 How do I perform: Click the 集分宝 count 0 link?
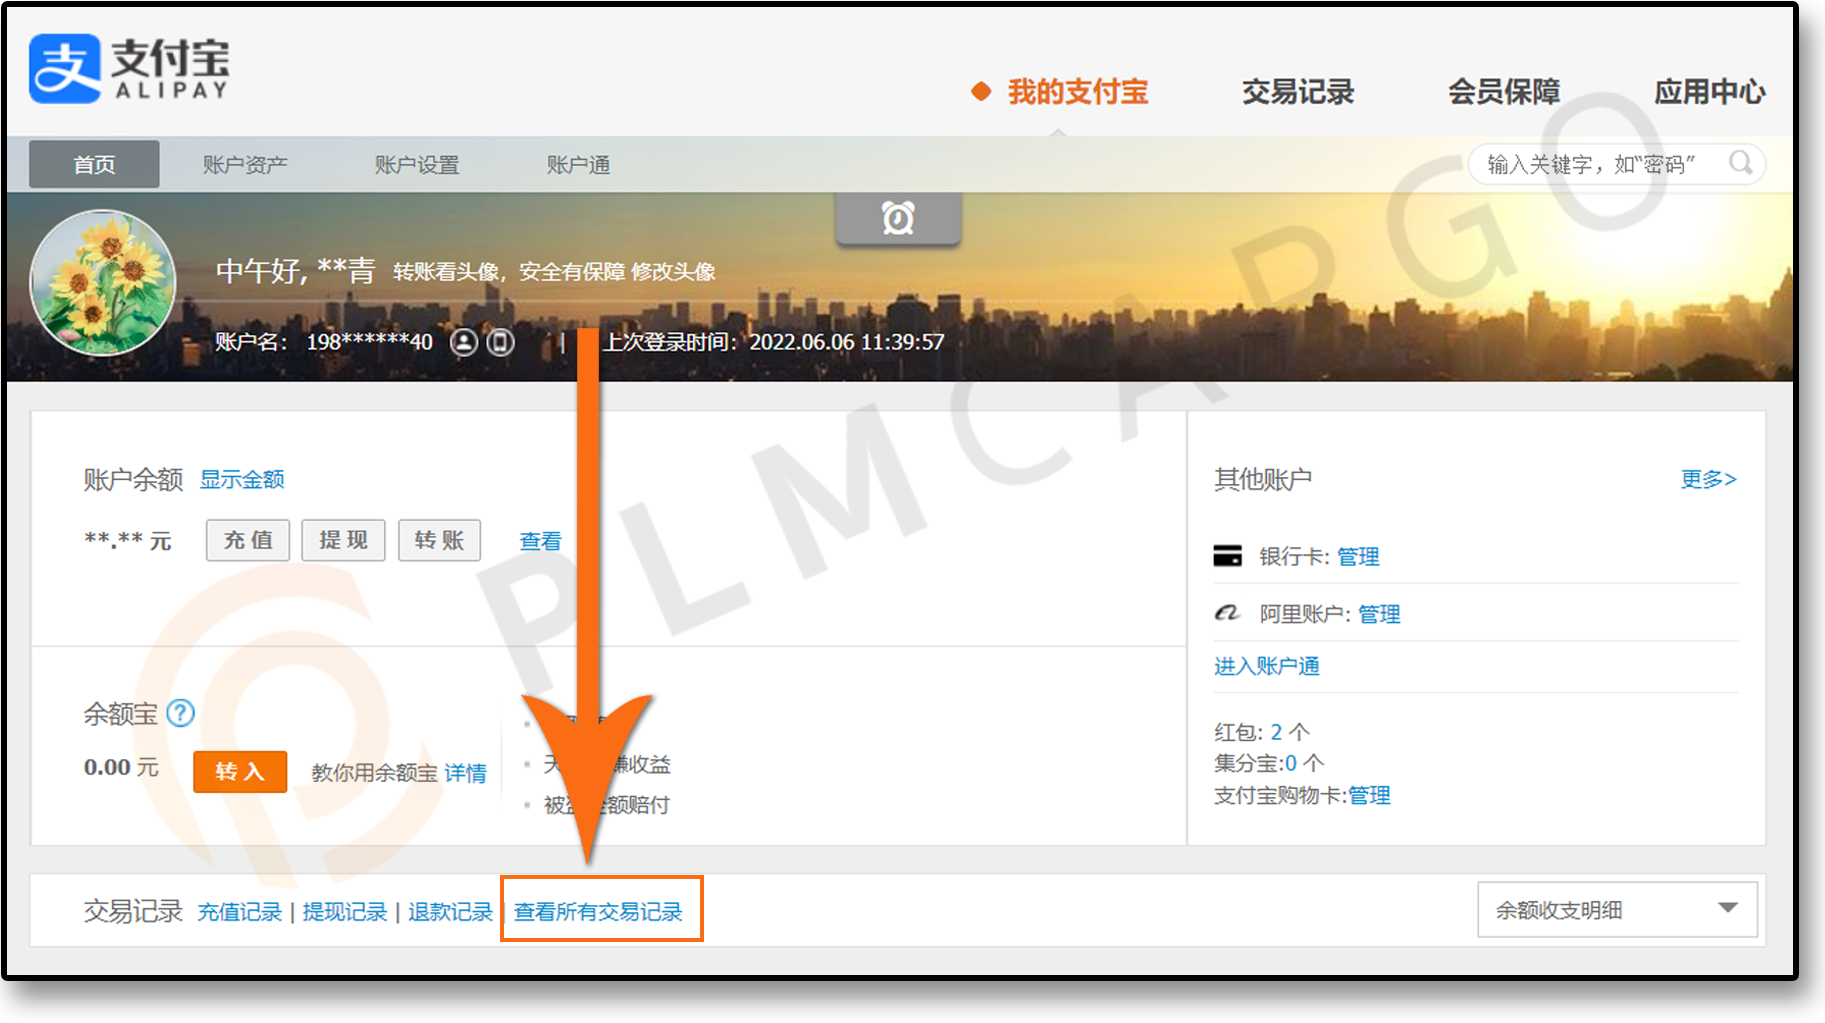coord(1291,763)
